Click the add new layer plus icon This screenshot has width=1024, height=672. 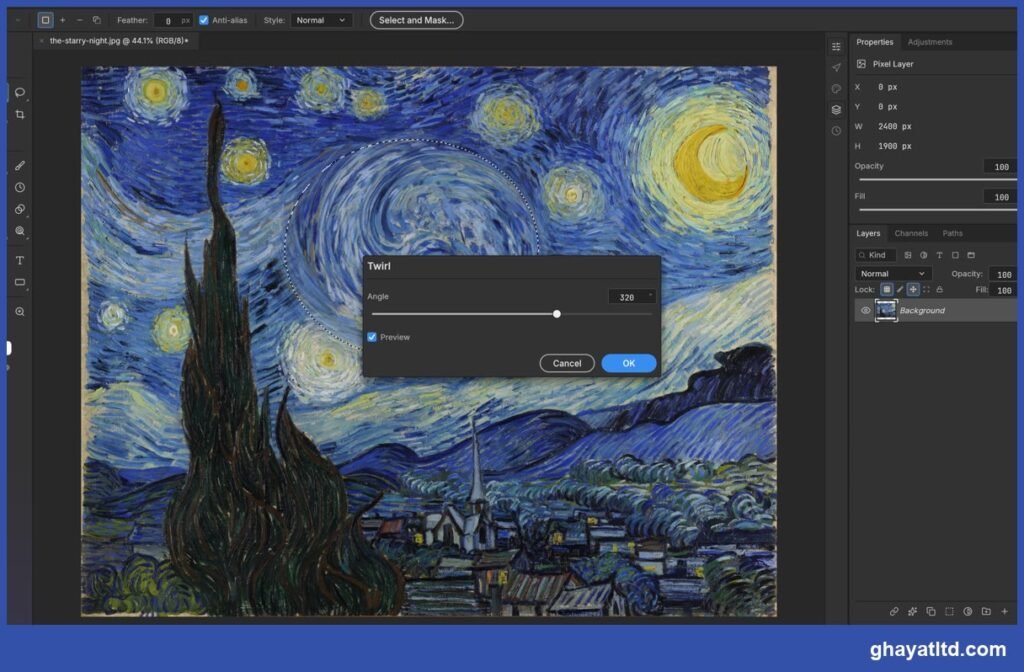[x=1004, y=611]
